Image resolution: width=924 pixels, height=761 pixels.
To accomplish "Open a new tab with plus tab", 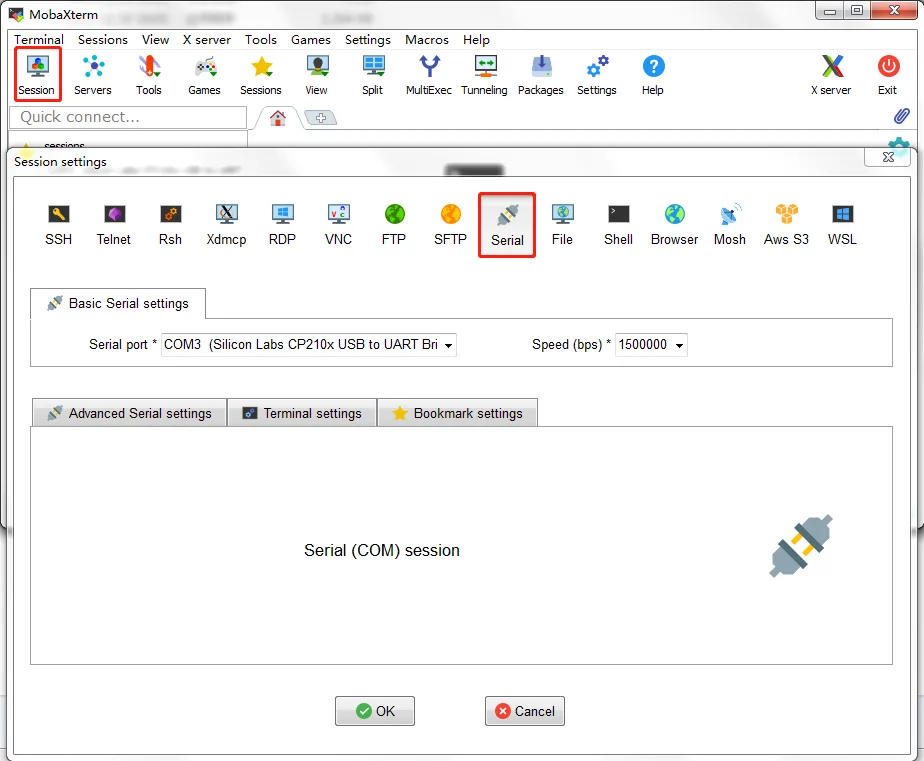I will tap(321, 118).
